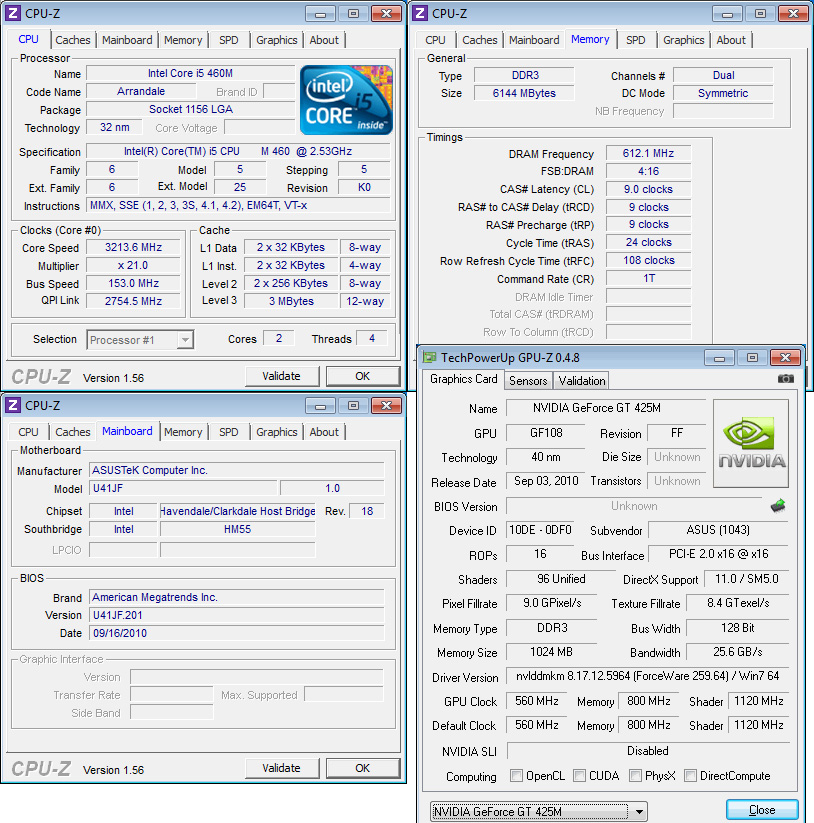Open Graphics tab in the Memory CPU-Z window
Screen dimensions: 814x823
pyautogui.click(x=683, y=40)
